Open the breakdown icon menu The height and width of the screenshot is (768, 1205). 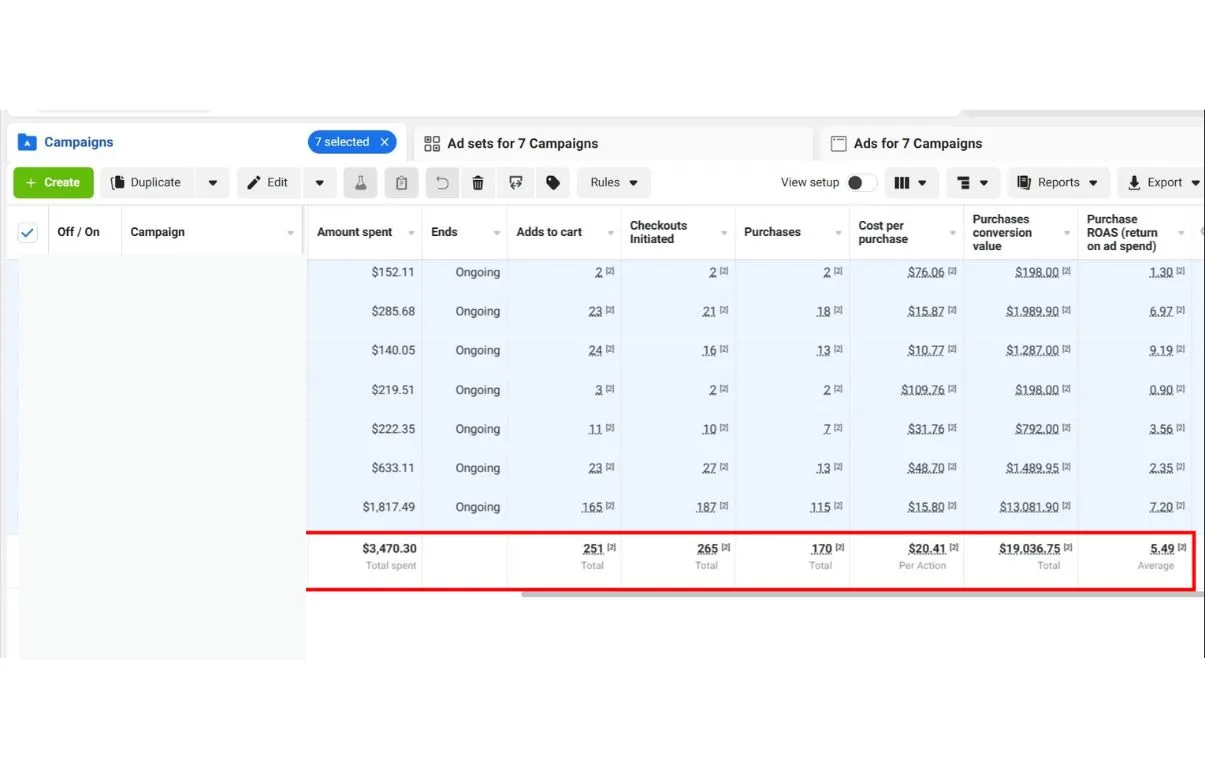point(972,183)
